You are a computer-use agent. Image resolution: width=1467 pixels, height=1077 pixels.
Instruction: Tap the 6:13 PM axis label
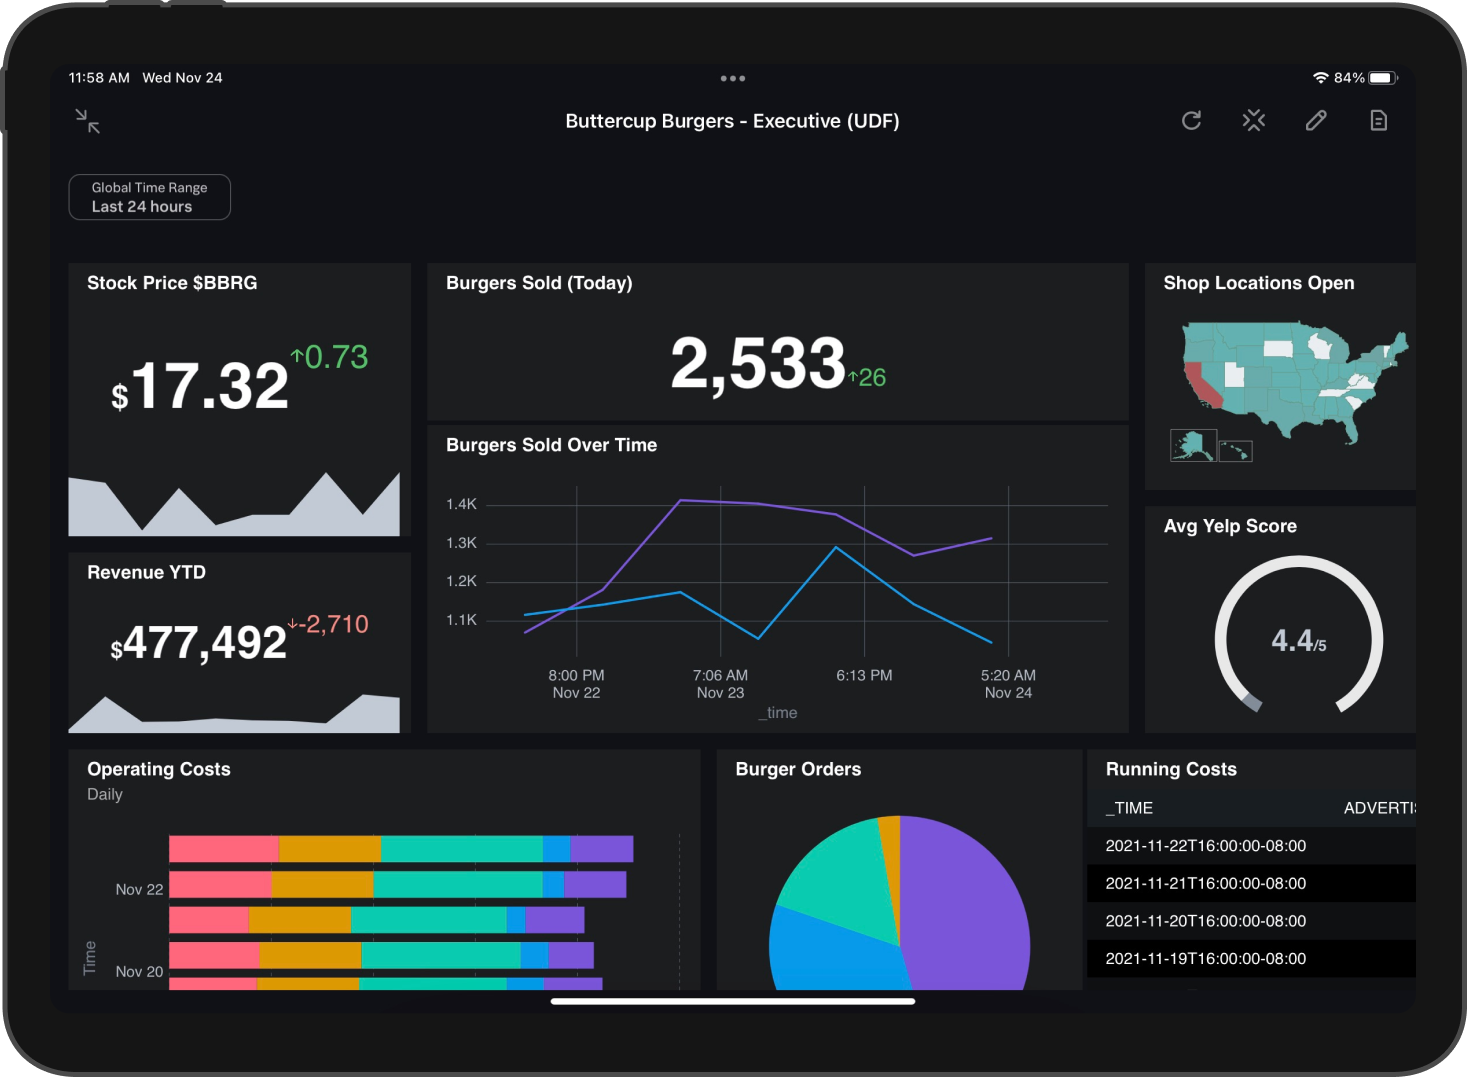(x=864, y=676)
